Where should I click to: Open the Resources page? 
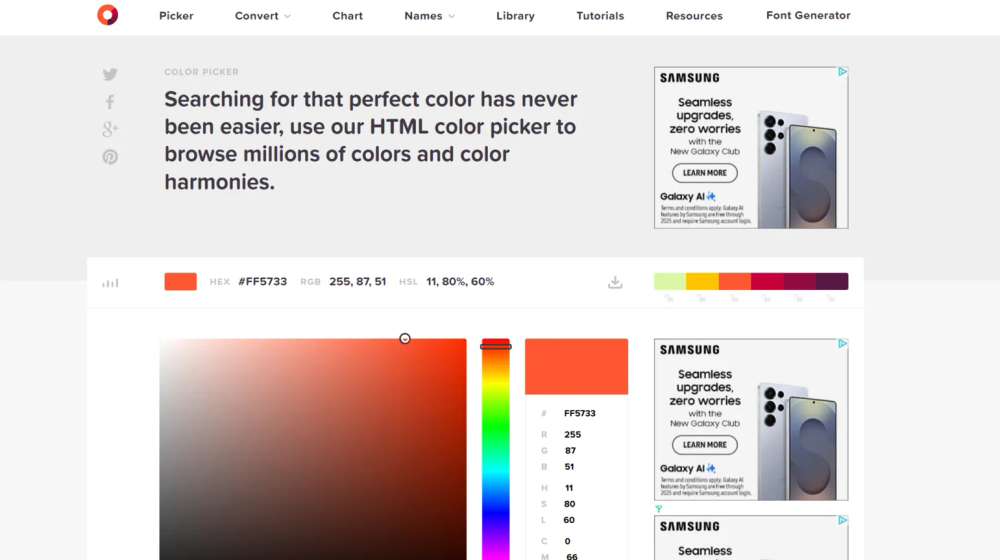point(694,16)
